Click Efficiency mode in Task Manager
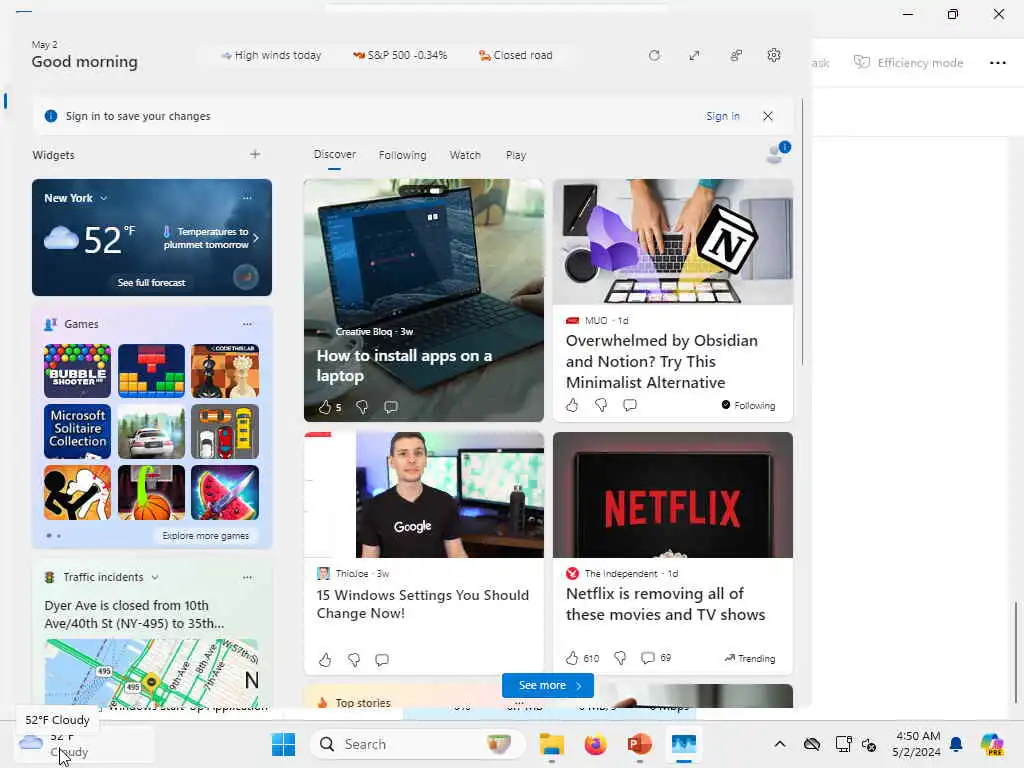Image resolution: width=1024 pixels, height=768 pixels. 908,63
